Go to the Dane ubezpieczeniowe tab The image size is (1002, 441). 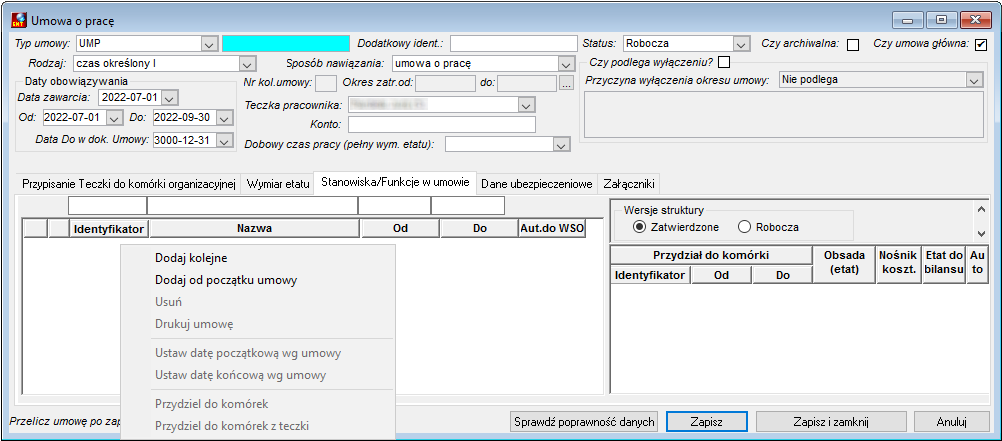coord(537,184)
